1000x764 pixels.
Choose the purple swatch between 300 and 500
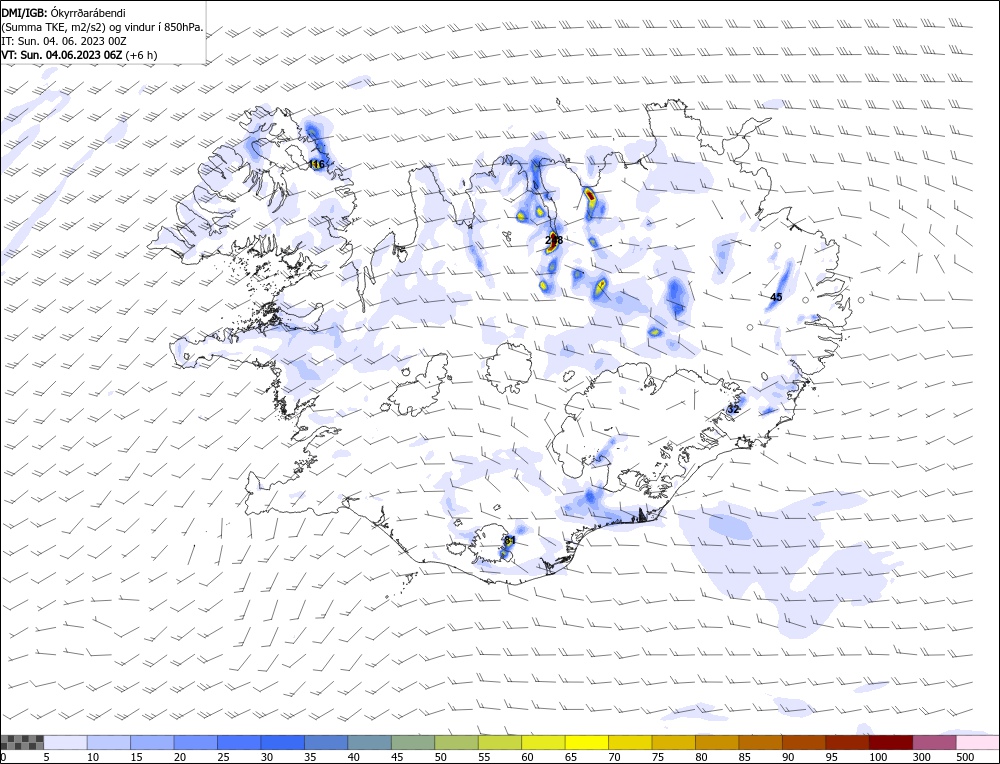pos(934,742)
